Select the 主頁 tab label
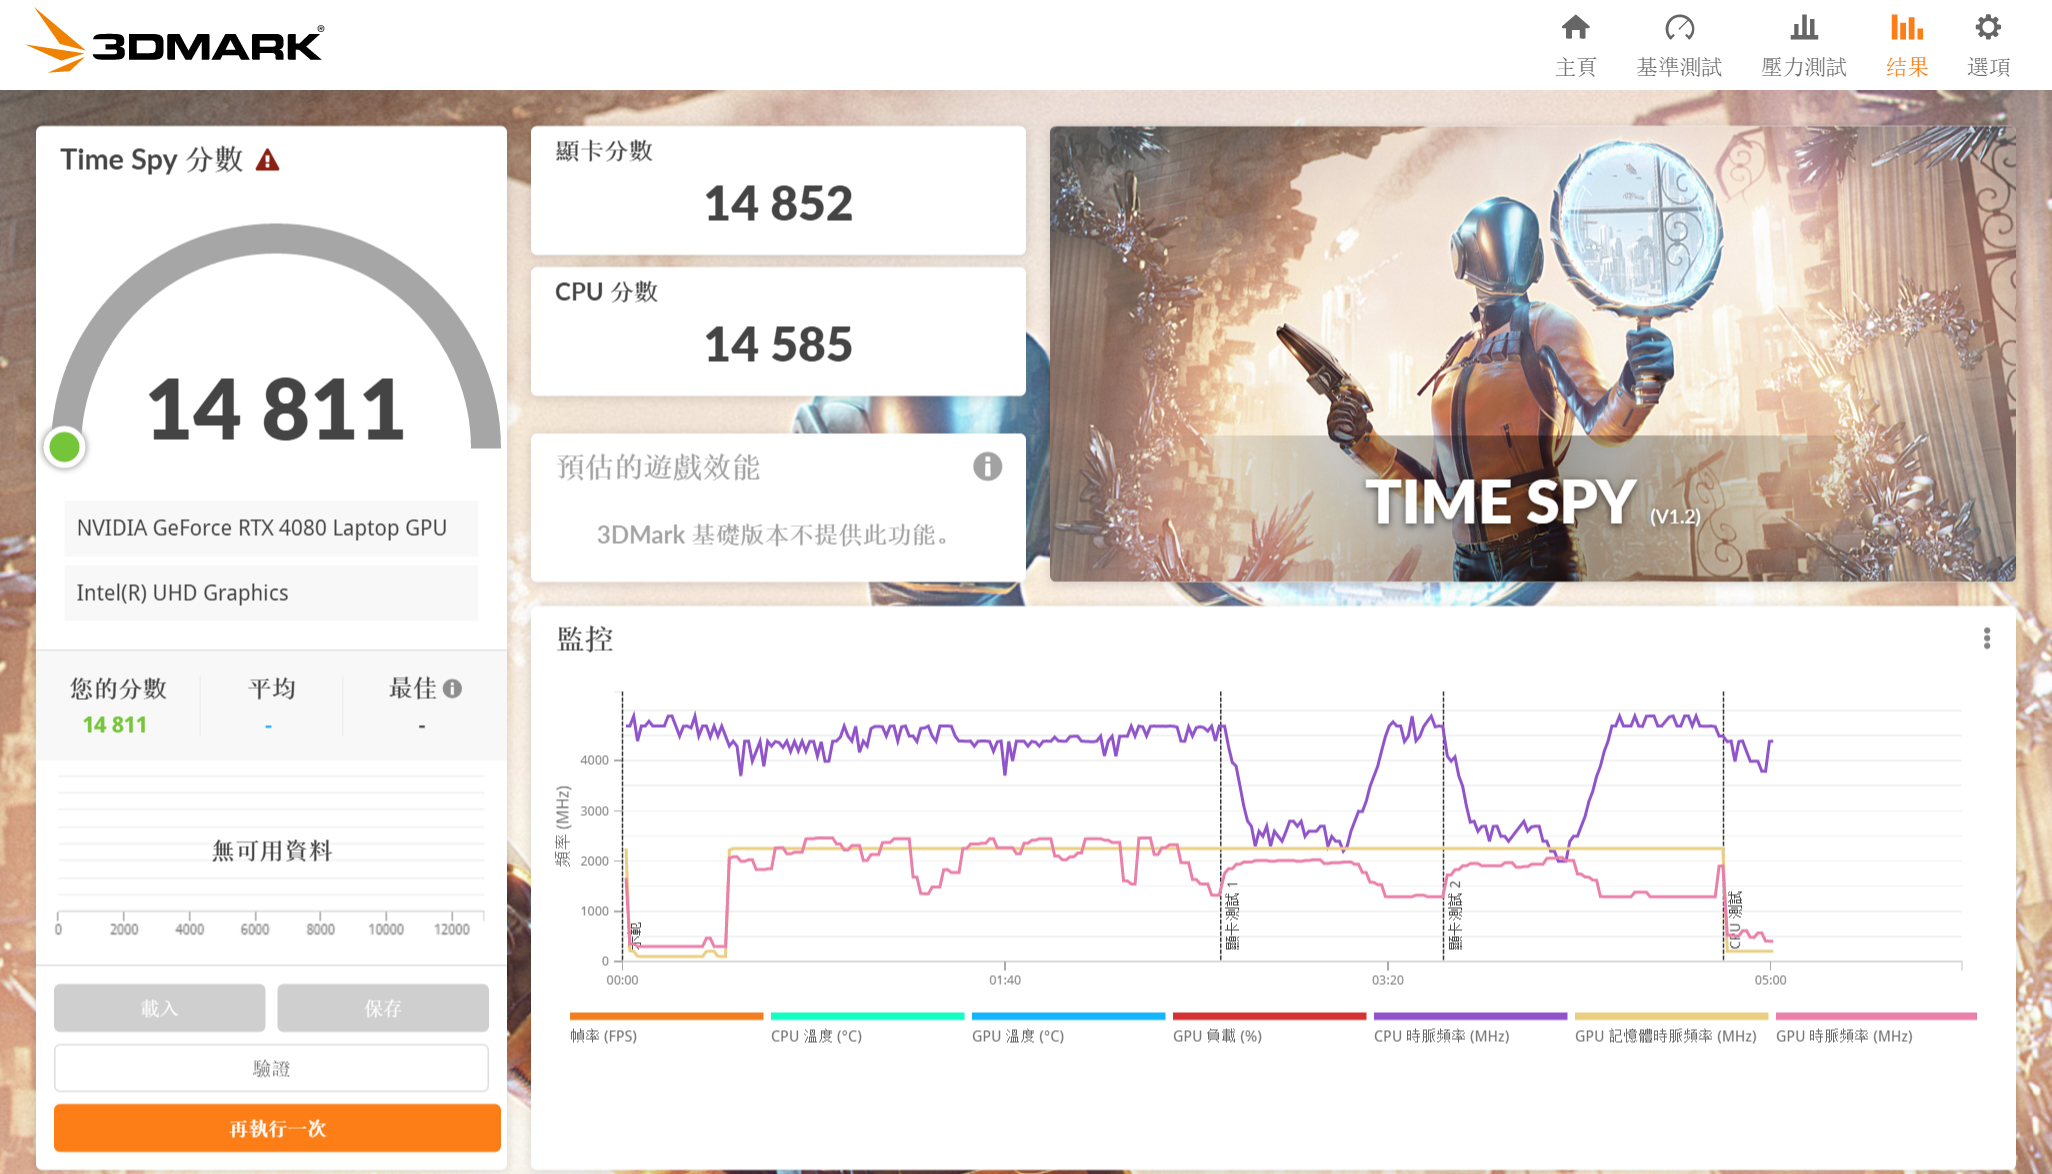The image size is (2052, 1174). (x=1575, y=67)
